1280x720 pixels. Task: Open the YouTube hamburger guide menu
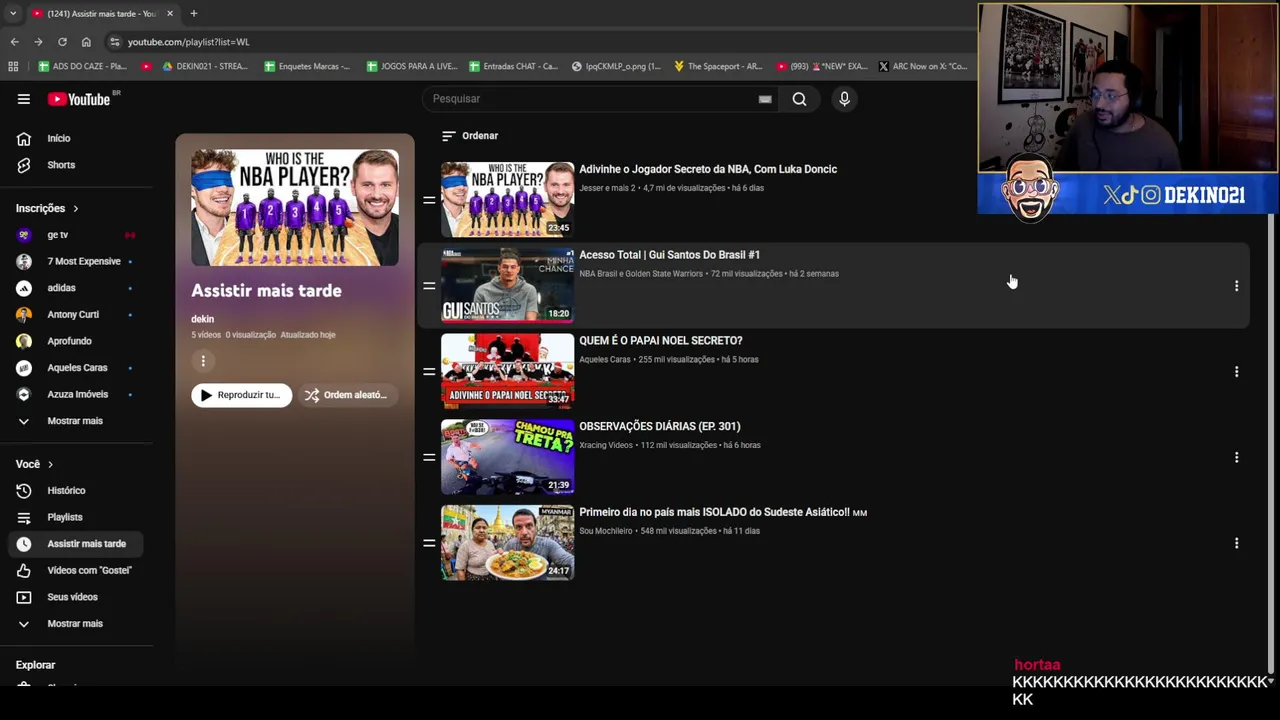pos(23,99)
